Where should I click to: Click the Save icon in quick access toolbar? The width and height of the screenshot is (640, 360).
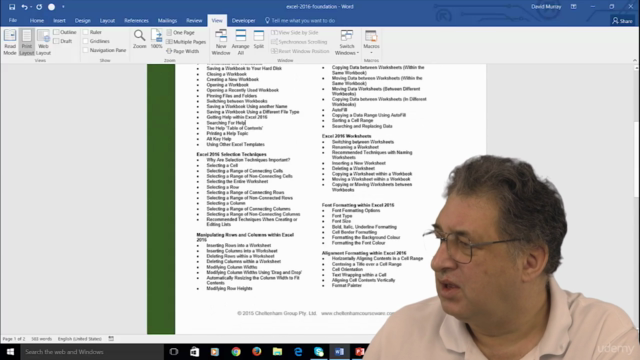(12, 7)
